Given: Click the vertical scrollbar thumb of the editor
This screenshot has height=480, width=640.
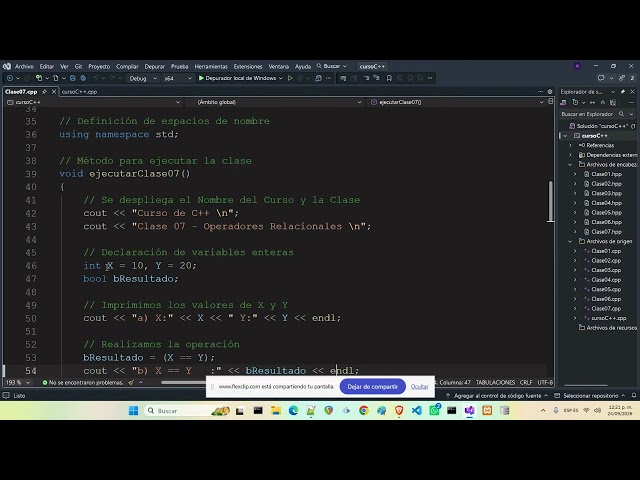Looking at the screenshot, I should click(551, 201).
